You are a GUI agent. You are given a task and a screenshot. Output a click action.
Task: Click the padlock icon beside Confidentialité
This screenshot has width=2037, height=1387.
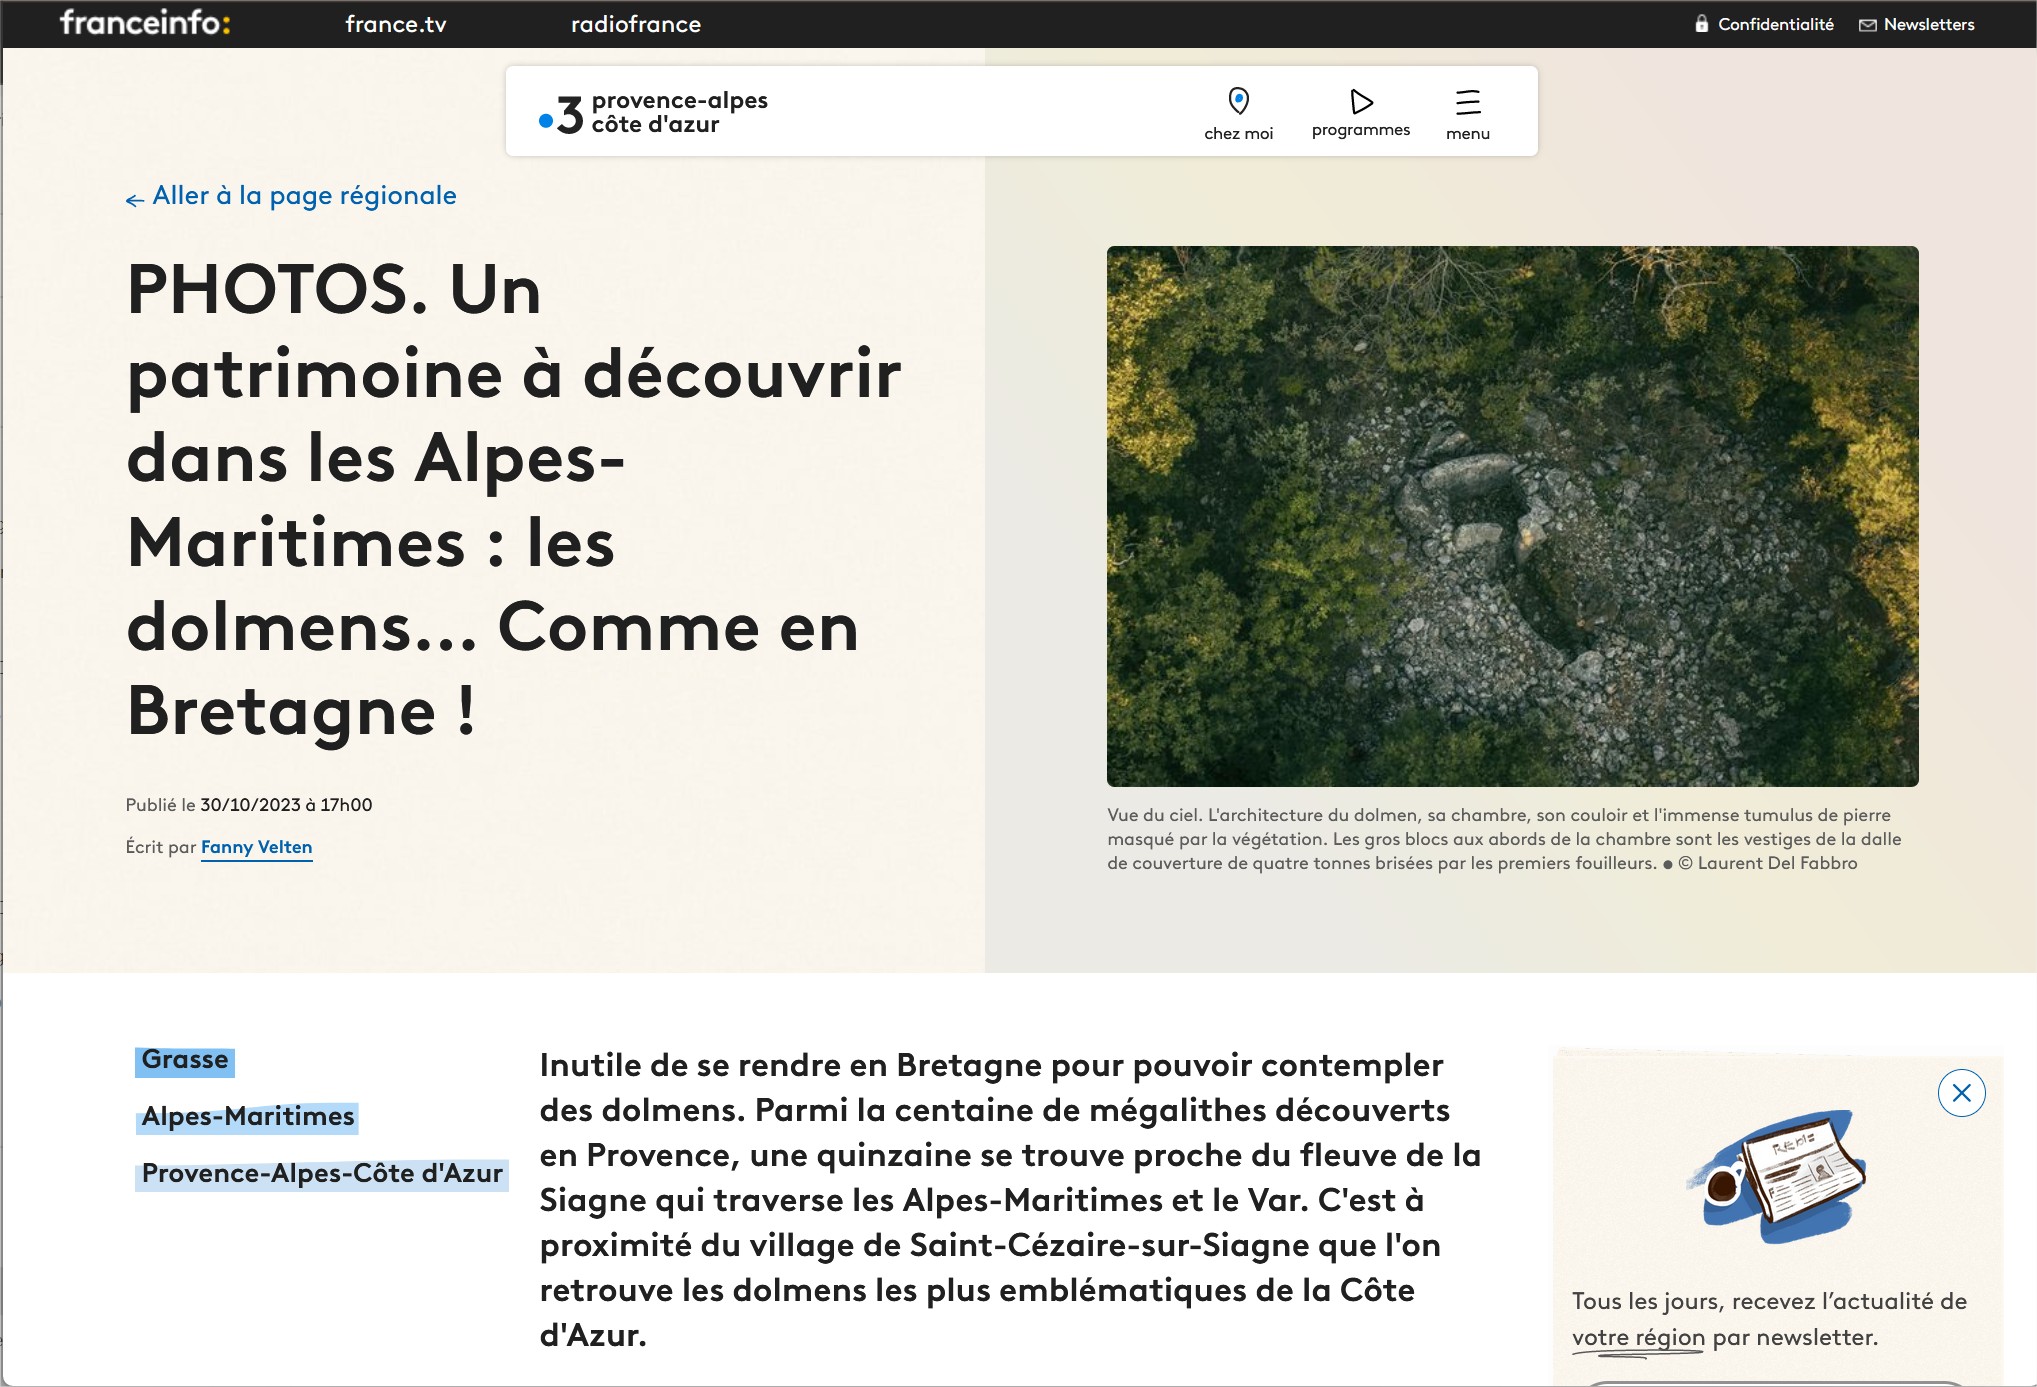1701,24
